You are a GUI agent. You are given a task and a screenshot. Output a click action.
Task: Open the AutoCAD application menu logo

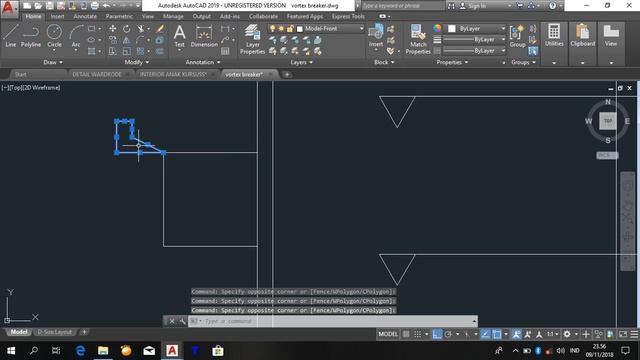tap(8, 8)
